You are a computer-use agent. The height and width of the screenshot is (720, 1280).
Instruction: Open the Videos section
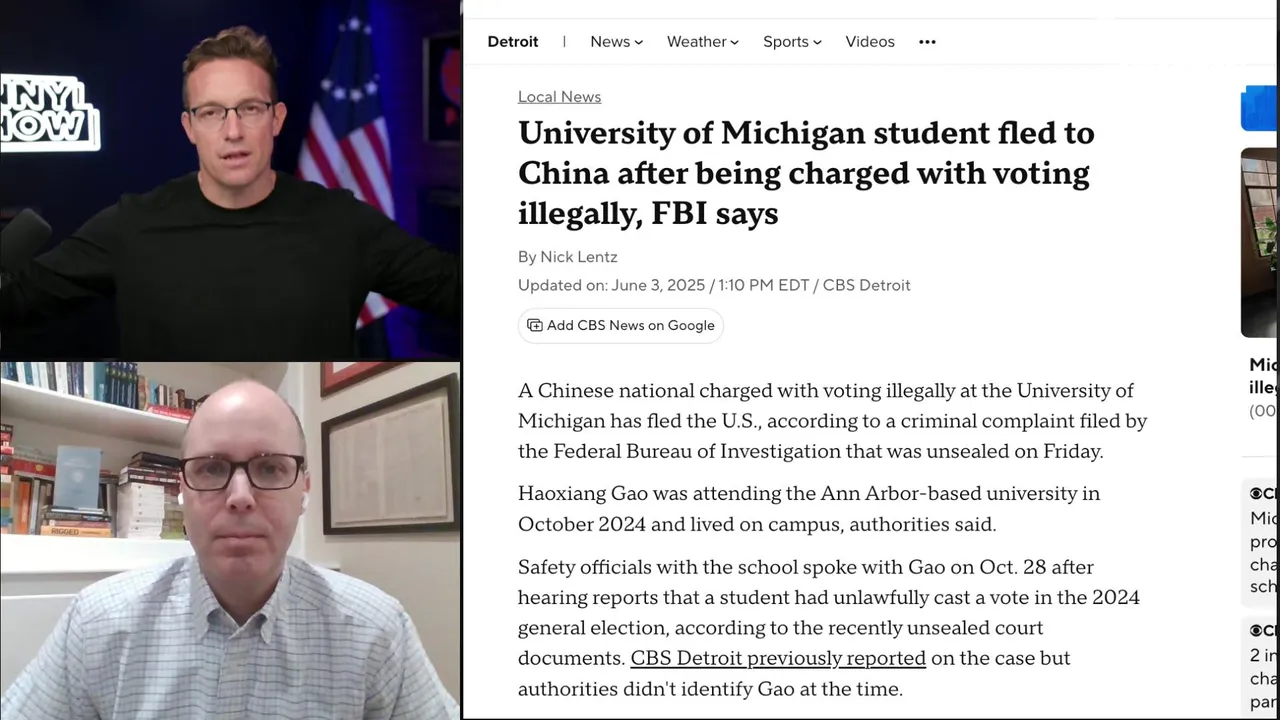tap(870, 42)
